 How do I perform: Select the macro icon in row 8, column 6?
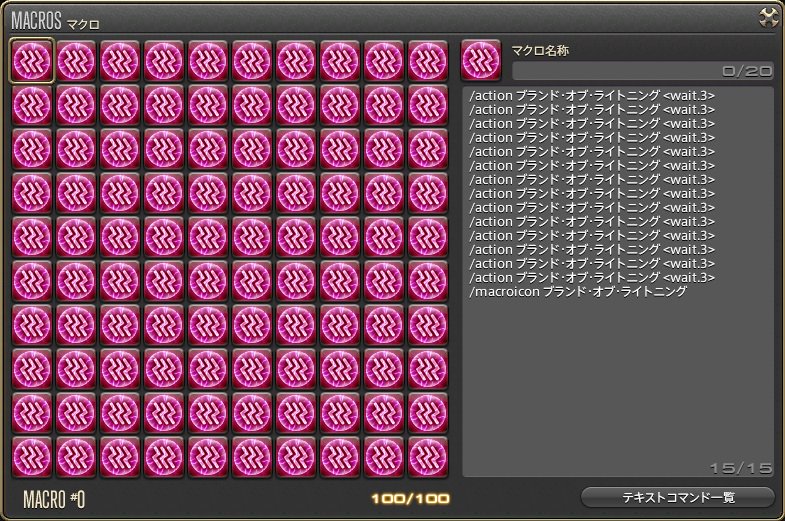(252, 369)
